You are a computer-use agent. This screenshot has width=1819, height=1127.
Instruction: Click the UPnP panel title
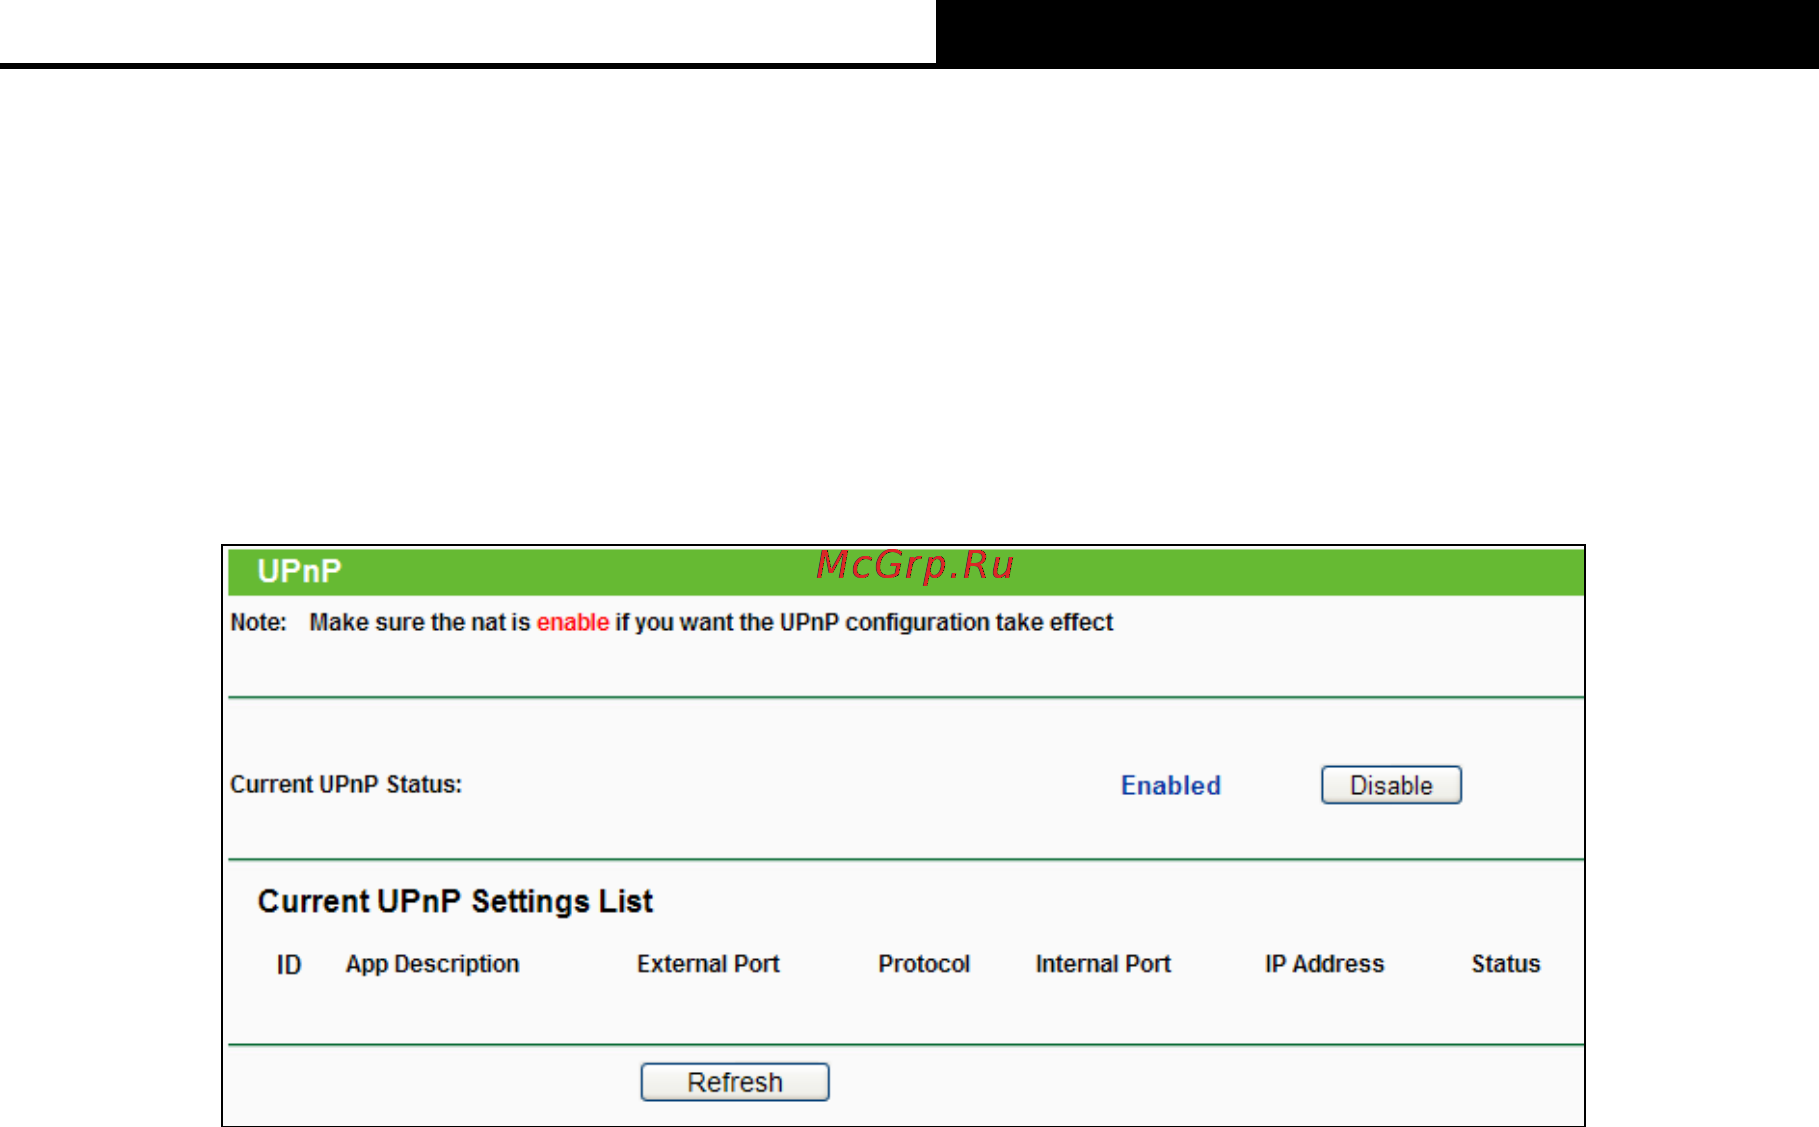(x=299, y=571)
